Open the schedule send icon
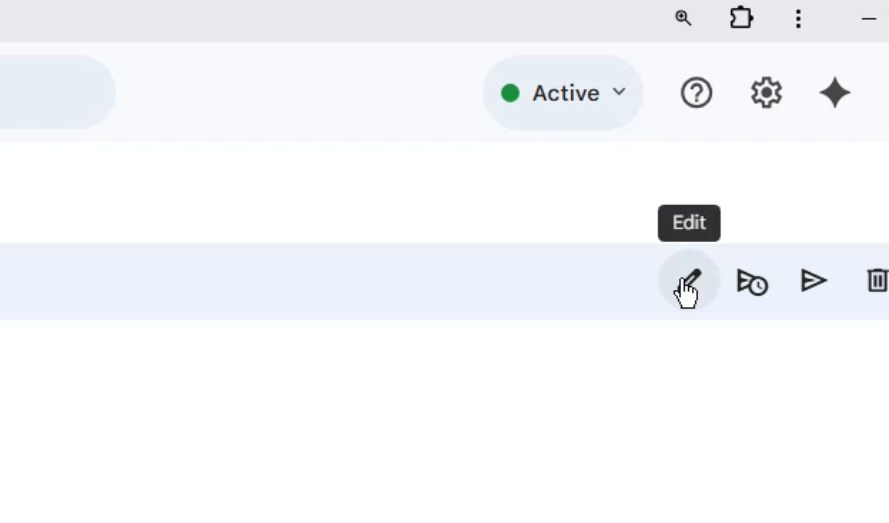889x523 pixels. (752, 282)
